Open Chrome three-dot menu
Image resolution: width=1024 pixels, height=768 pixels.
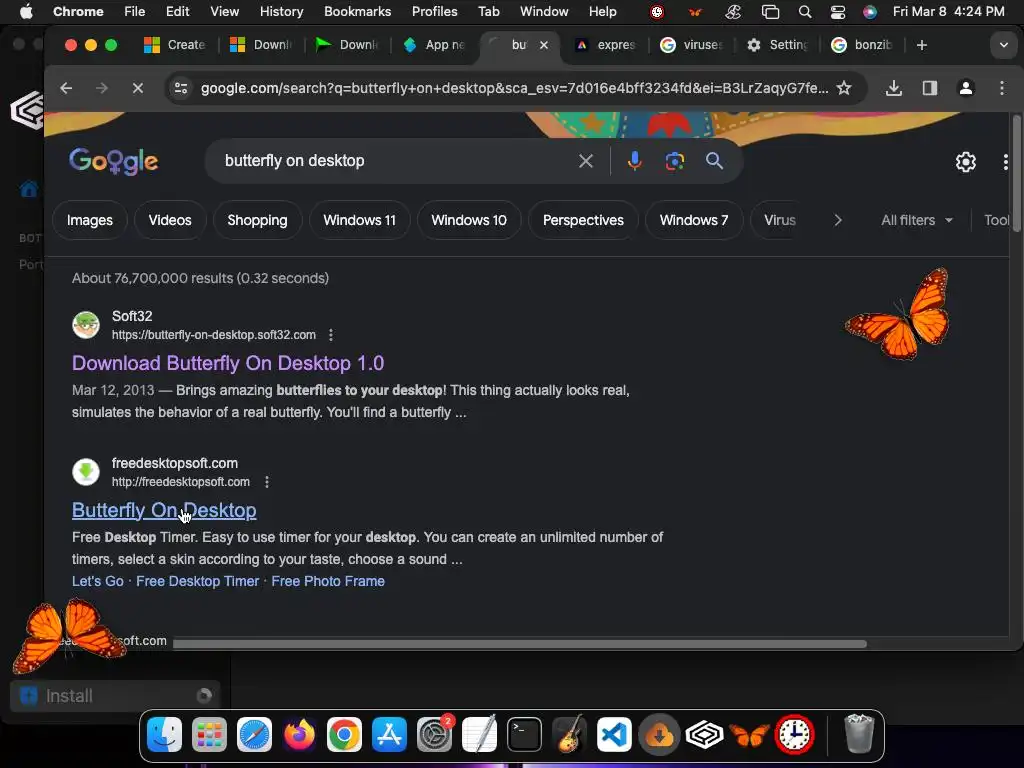tap(1002, 88)
